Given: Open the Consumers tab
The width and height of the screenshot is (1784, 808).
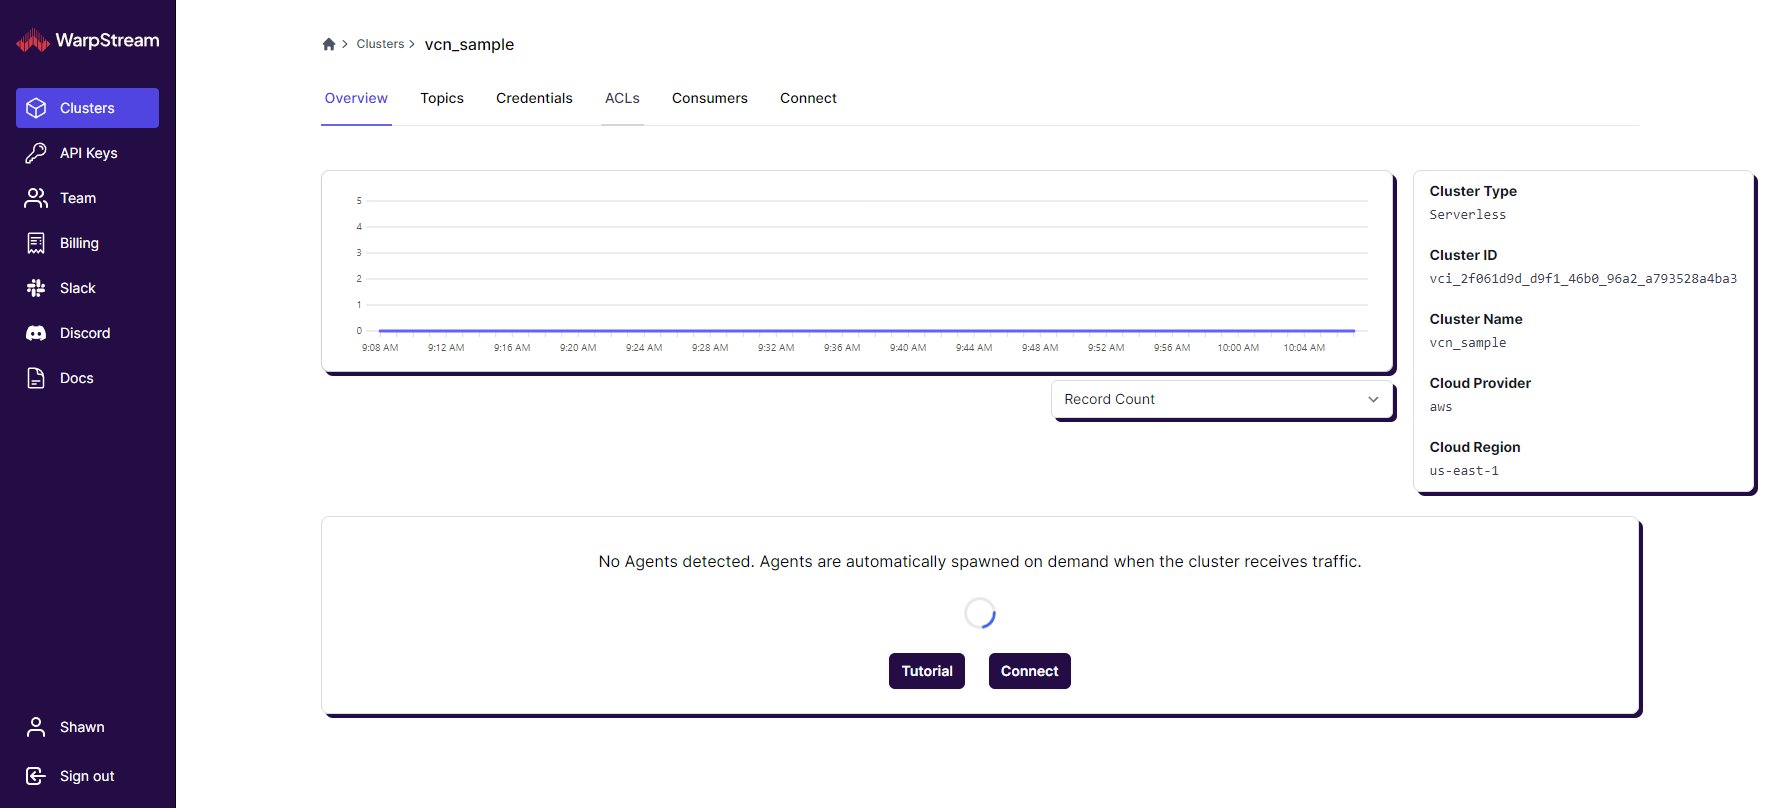Looking at the screenshot, I should [710, 98].
